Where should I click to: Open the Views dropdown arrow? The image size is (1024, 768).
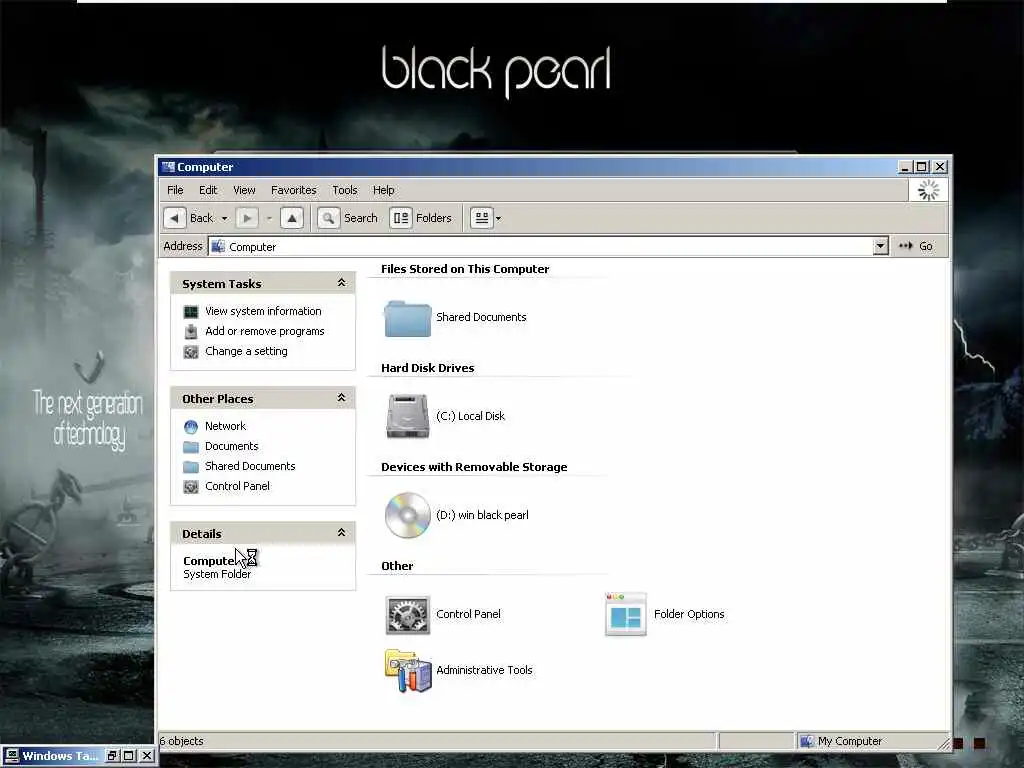(x=498, y=218)
